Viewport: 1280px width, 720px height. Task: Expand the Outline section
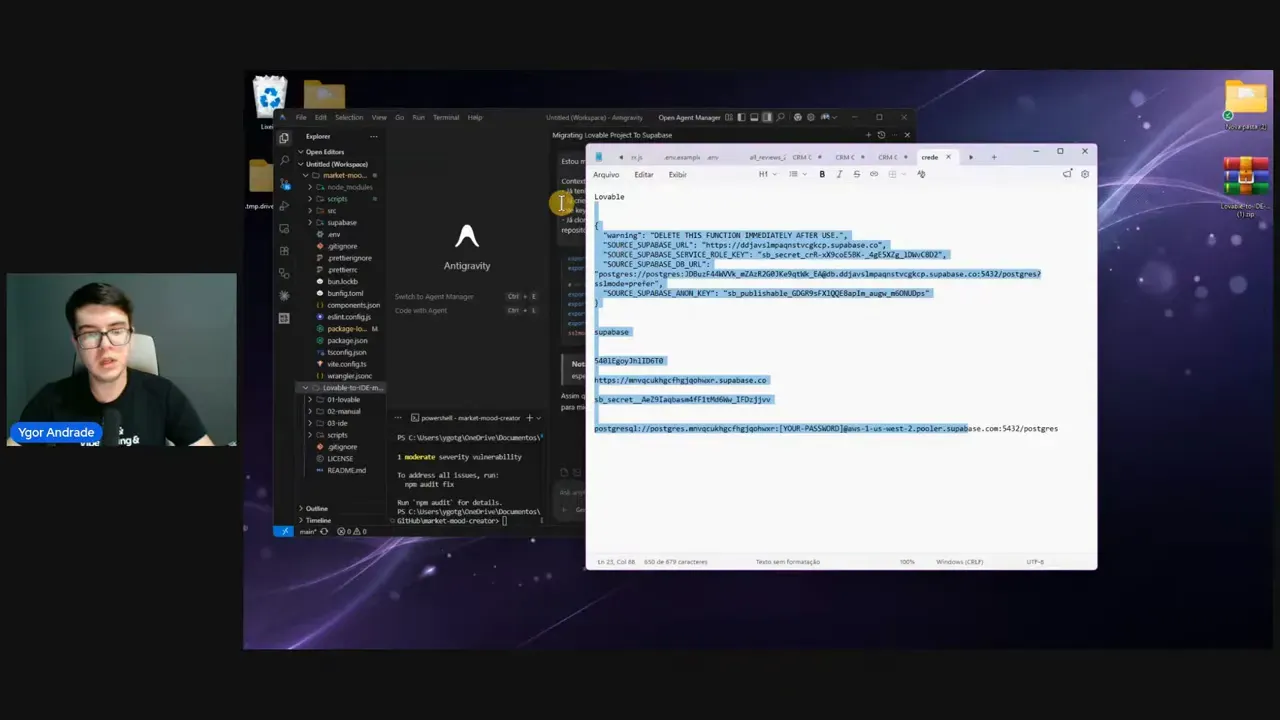[x=300, y=509]
